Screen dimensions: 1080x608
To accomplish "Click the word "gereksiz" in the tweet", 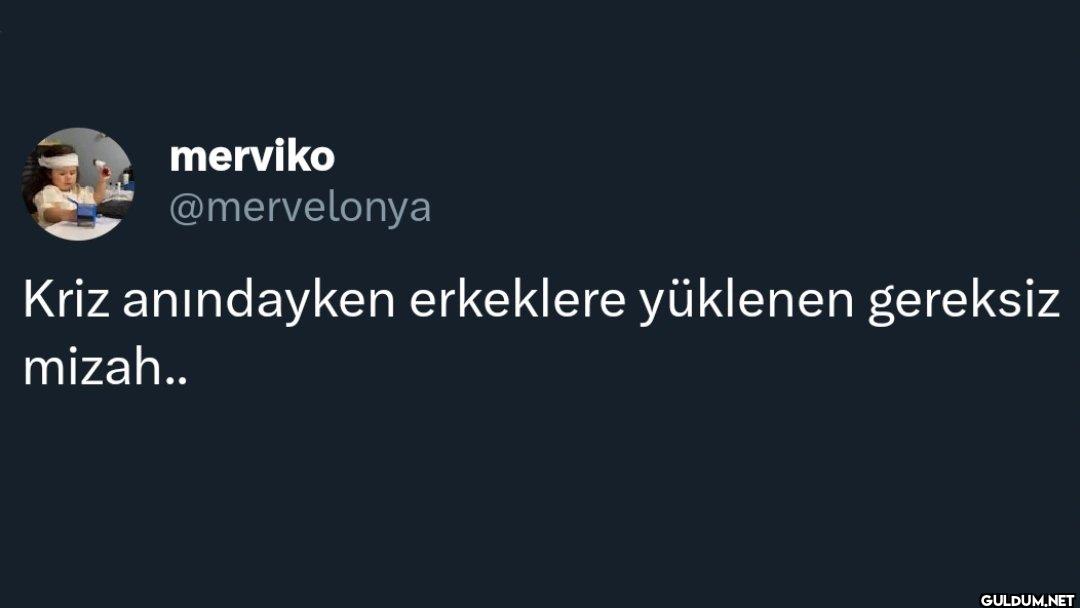I will (x=964, y=301).
